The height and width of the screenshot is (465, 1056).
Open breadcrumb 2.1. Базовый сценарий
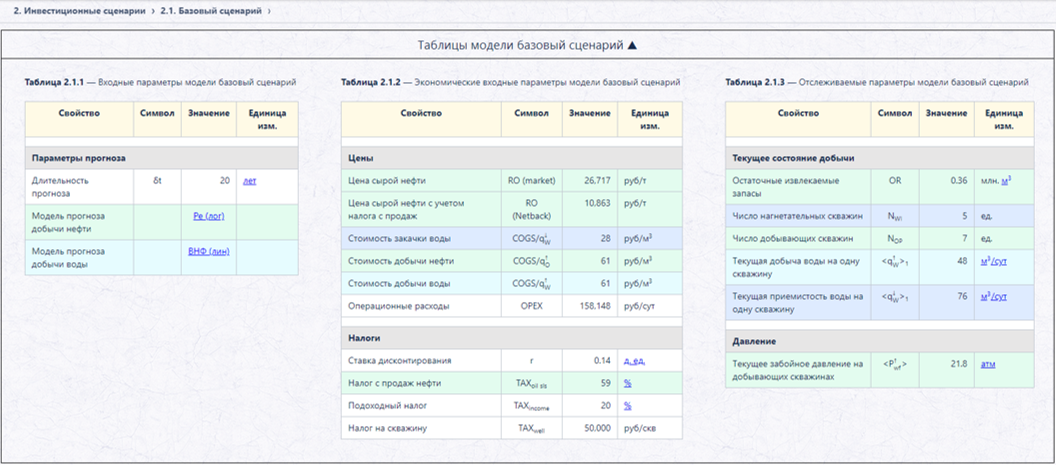point(211,11)
